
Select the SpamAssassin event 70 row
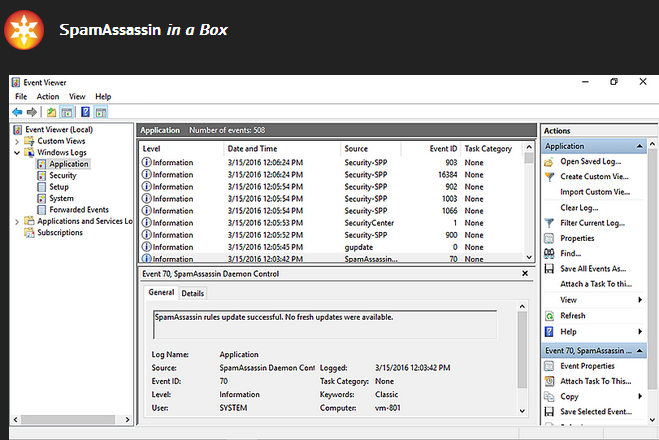point(332,258)
